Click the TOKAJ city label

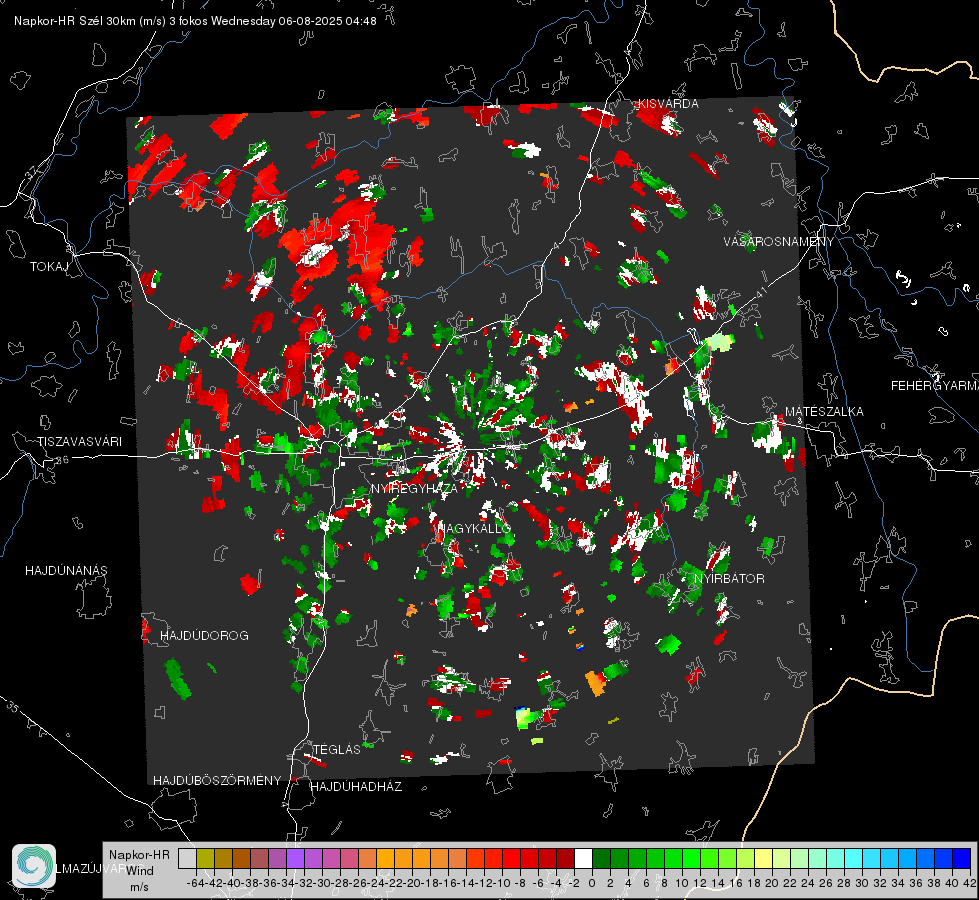coord(49,267)
